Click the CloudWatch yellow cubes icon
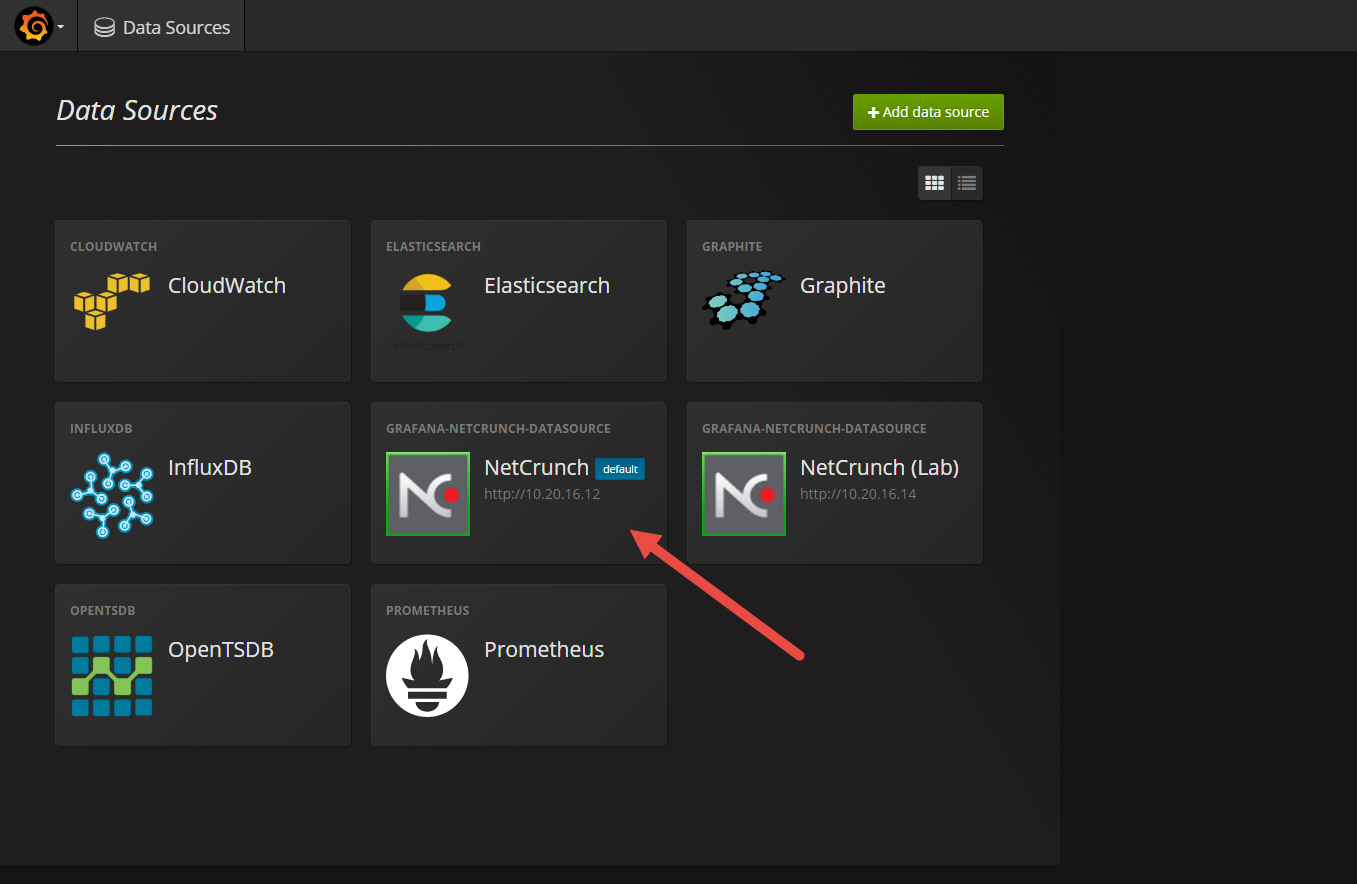The image size is (1357, 884). [x=112, y=301]
